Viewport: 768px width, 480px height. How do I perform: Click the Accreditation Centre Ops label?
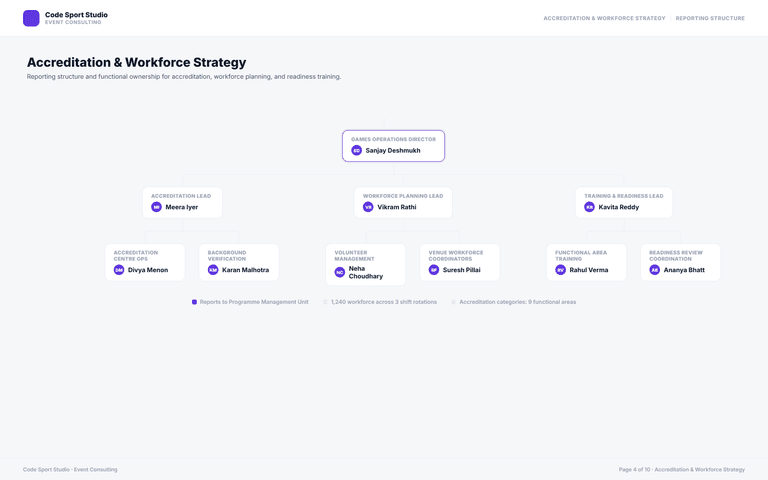click(136, 256)
